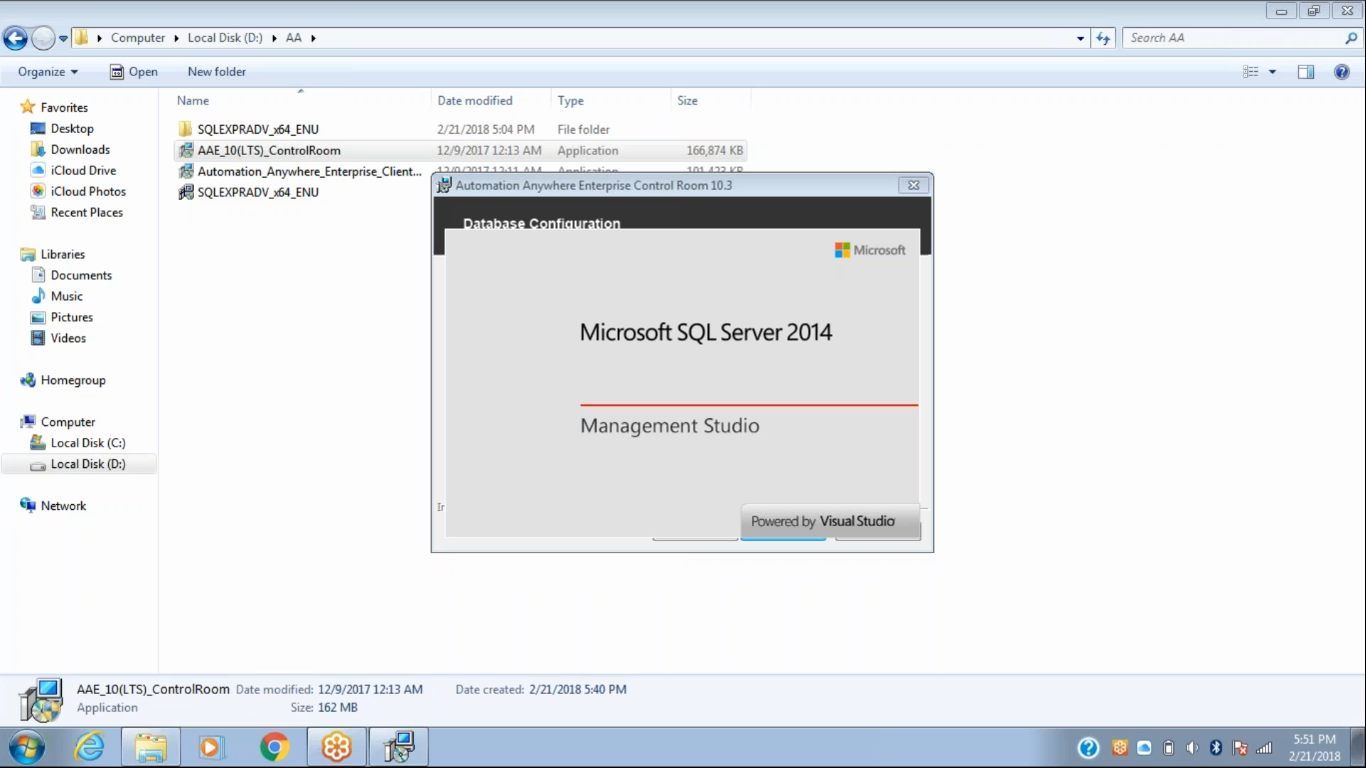The image size is (1366, 768).
Task: Open the Videos library
Action: point(68,338)
